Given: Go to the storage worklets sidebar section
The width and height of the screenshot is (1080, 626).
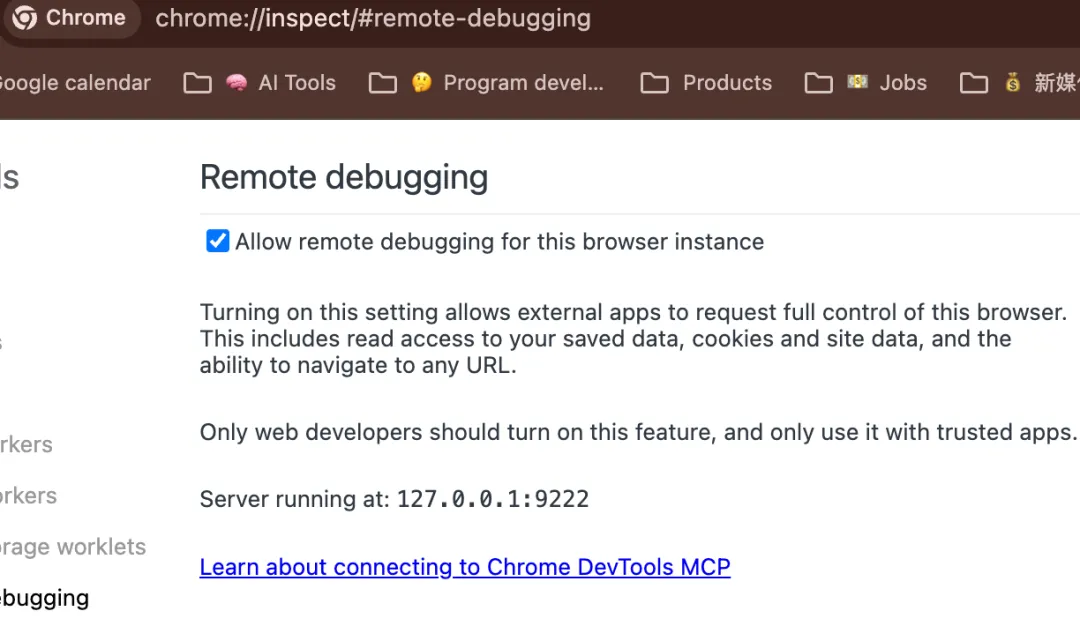Looking at the screenshot, I should (72, 547).
